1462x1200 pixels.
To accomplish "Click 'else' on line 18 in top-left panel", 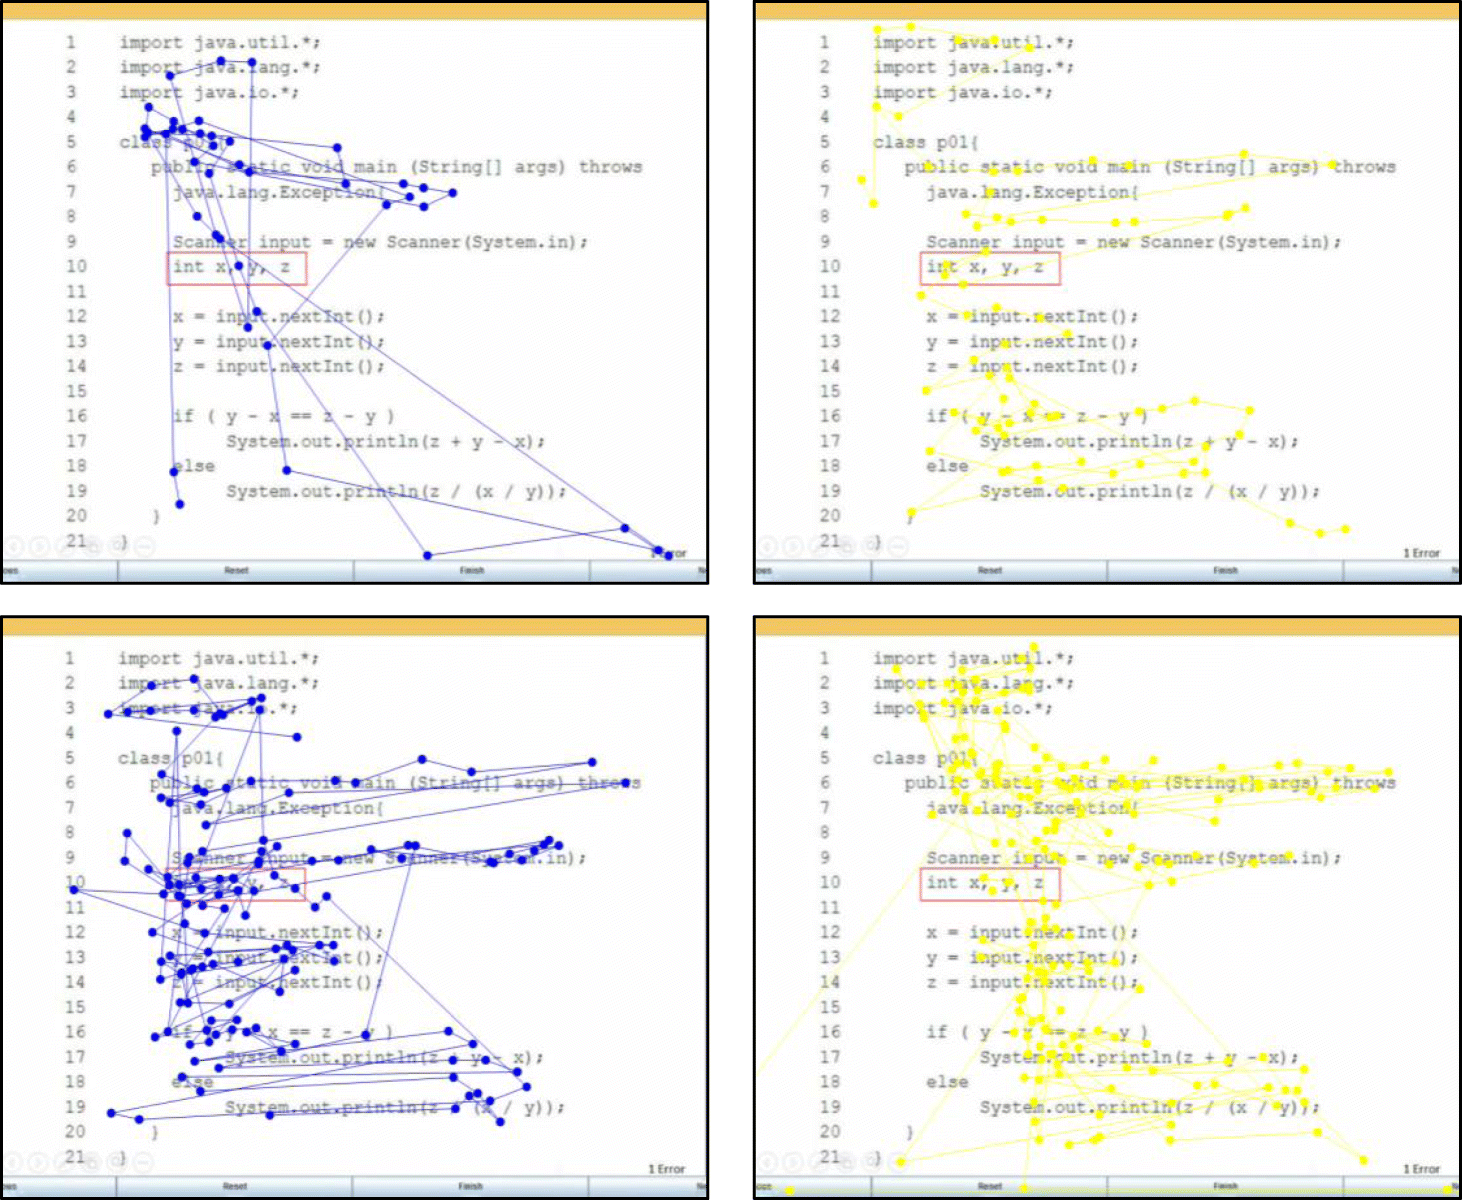I will tap(194, 466).
